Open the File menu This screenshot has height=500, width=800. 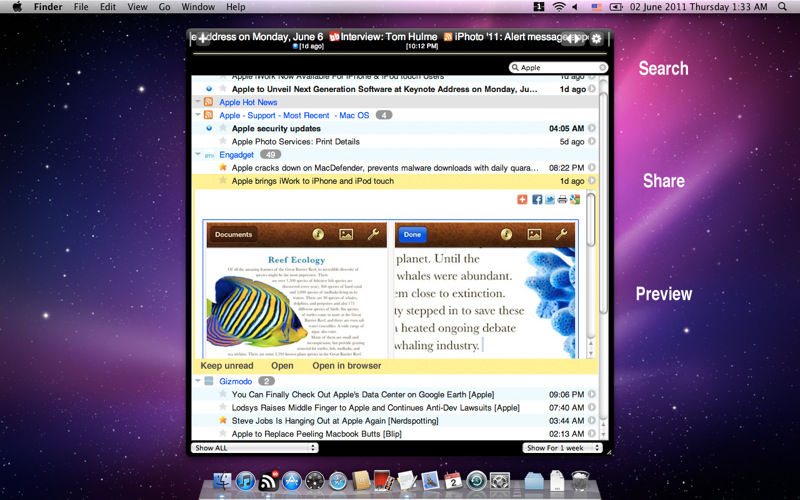(x=81, y=7)
